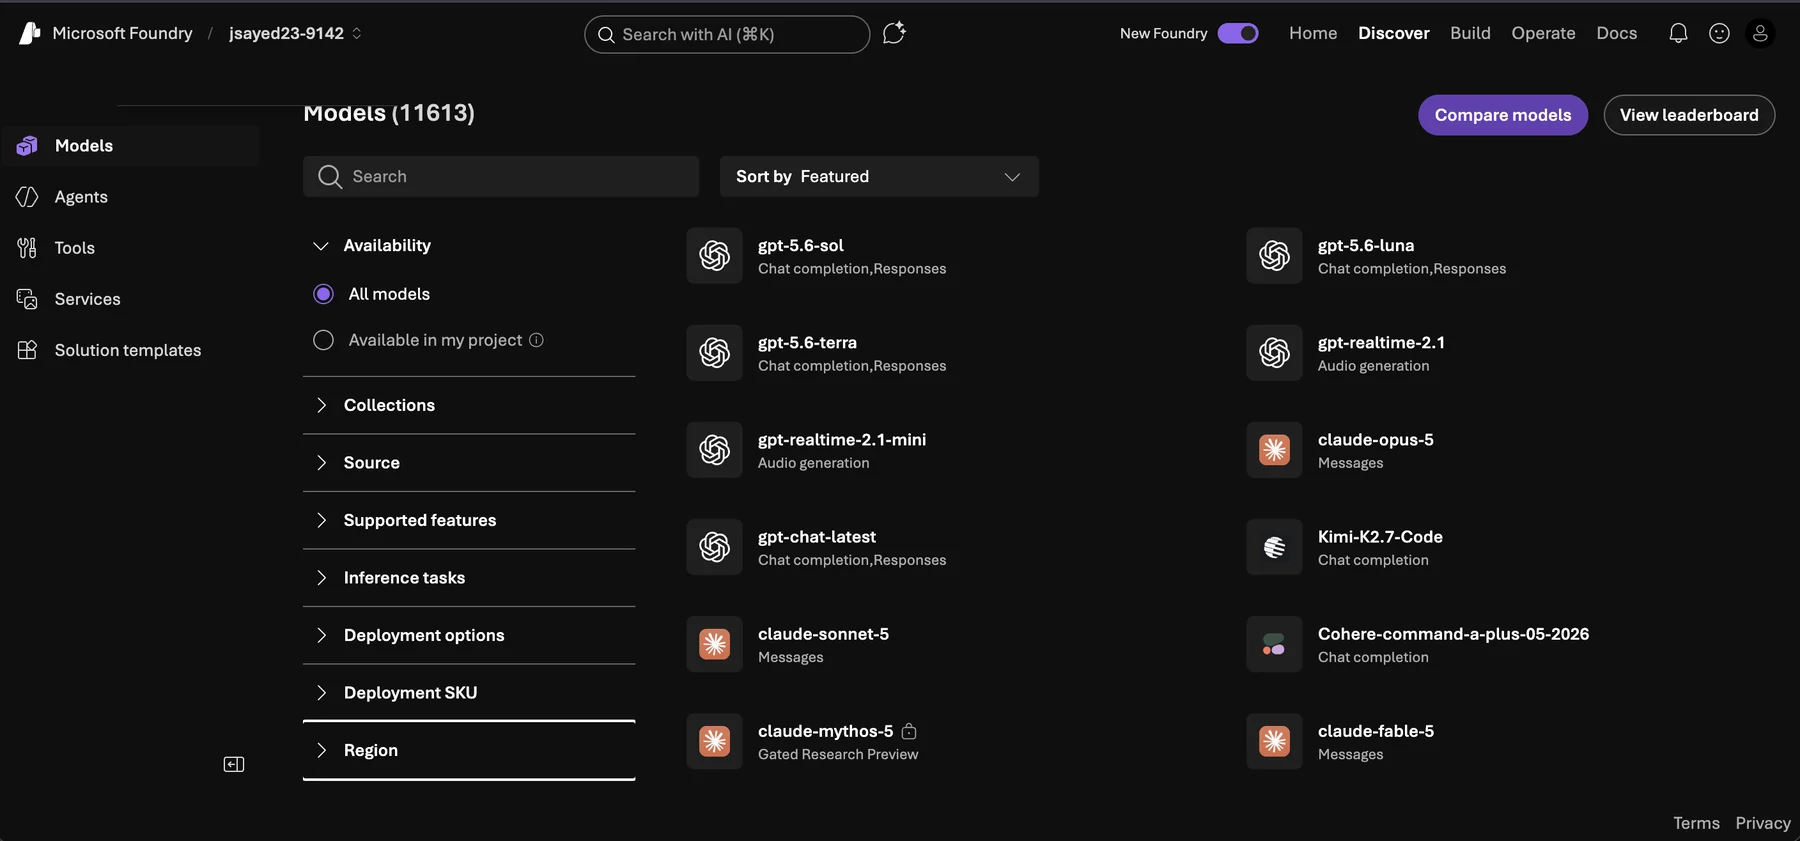1800x841 pixels.
Task: Switch to the Build tab
Action: coord(1470,33)
